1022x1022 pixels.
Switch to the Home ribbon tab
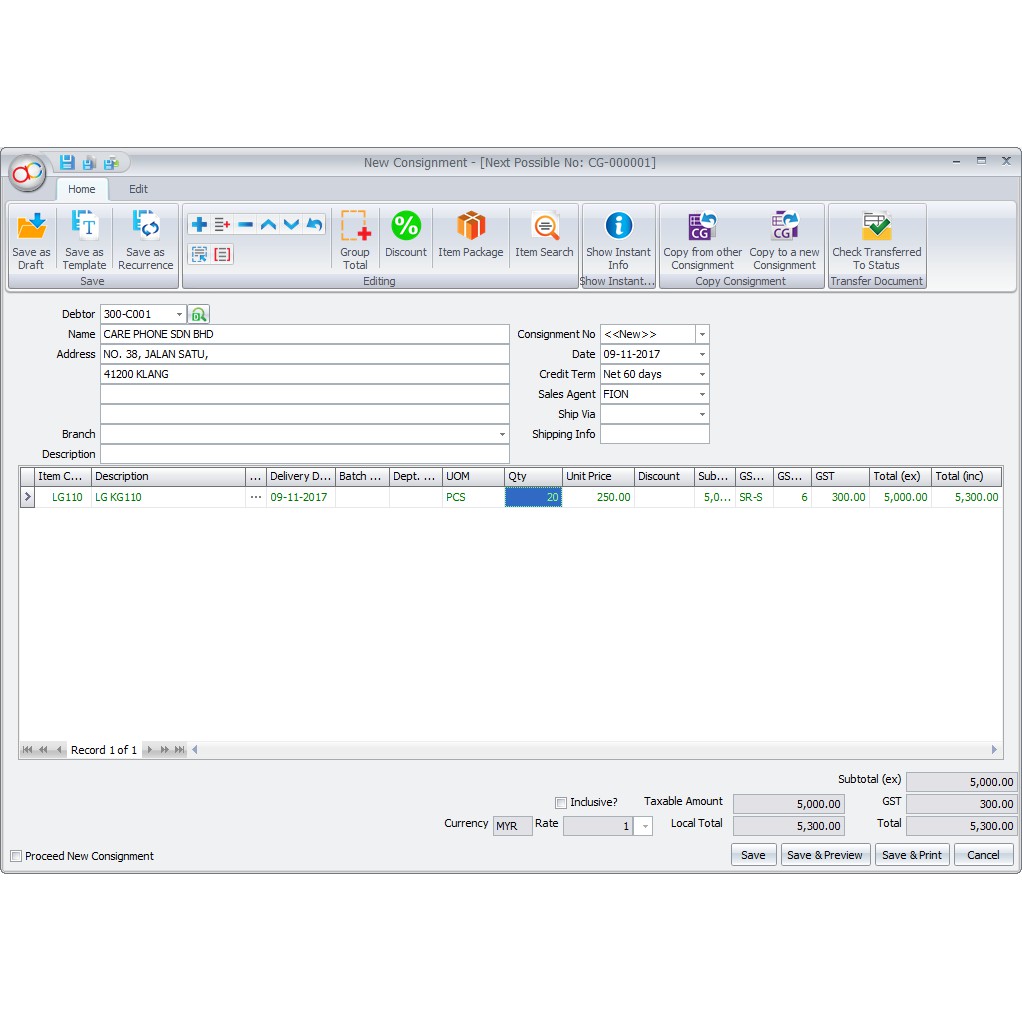pyautogui.click(x=81, y=189)
